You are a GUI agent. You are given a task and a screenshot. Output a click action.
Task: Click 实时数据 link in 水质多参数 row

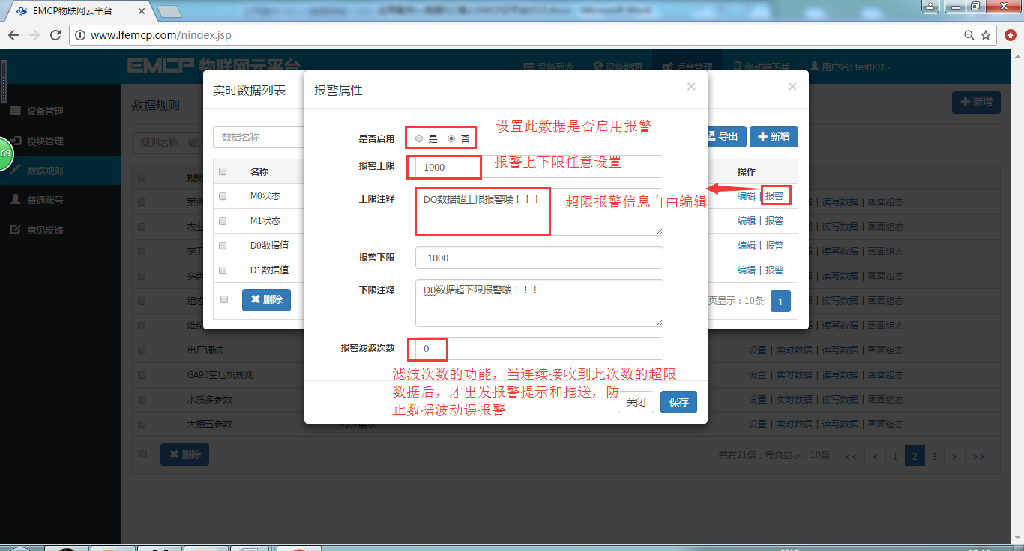794,400
